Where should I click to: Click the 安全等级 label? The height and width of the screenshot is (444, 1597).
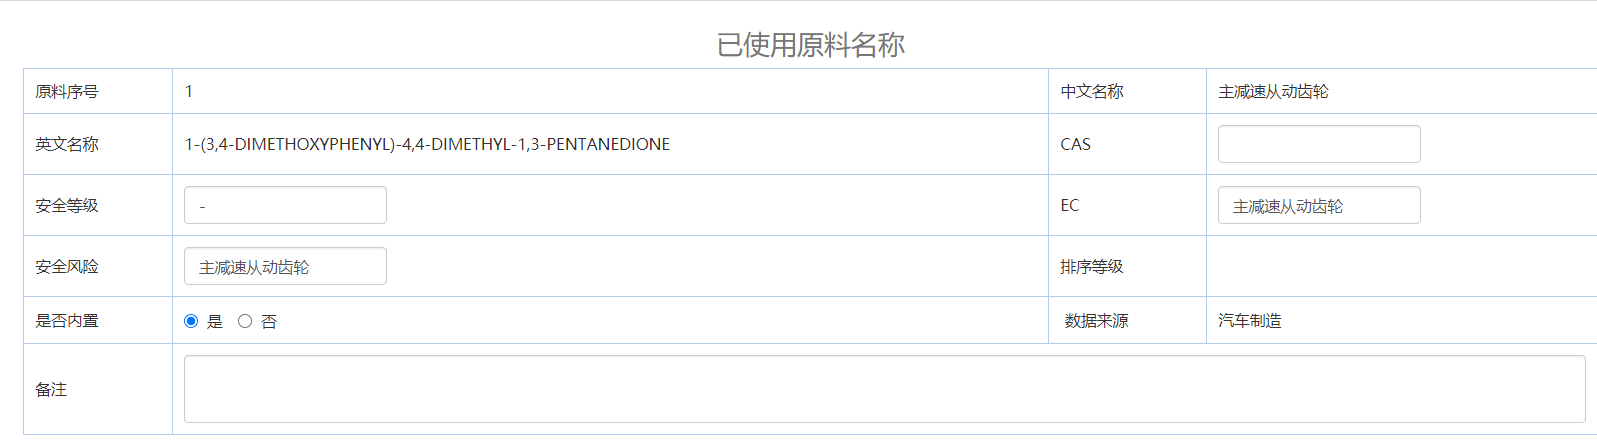click(x=67, y=205)
